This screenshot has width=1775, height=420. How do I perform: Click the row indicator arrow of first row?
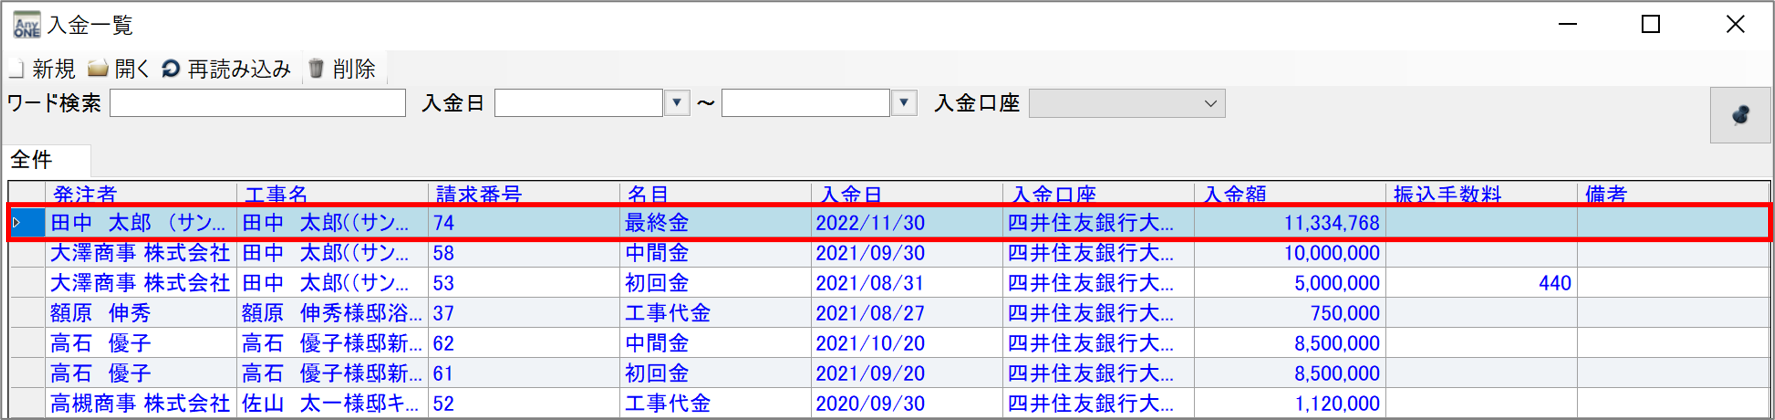click(x=18, y=223)
